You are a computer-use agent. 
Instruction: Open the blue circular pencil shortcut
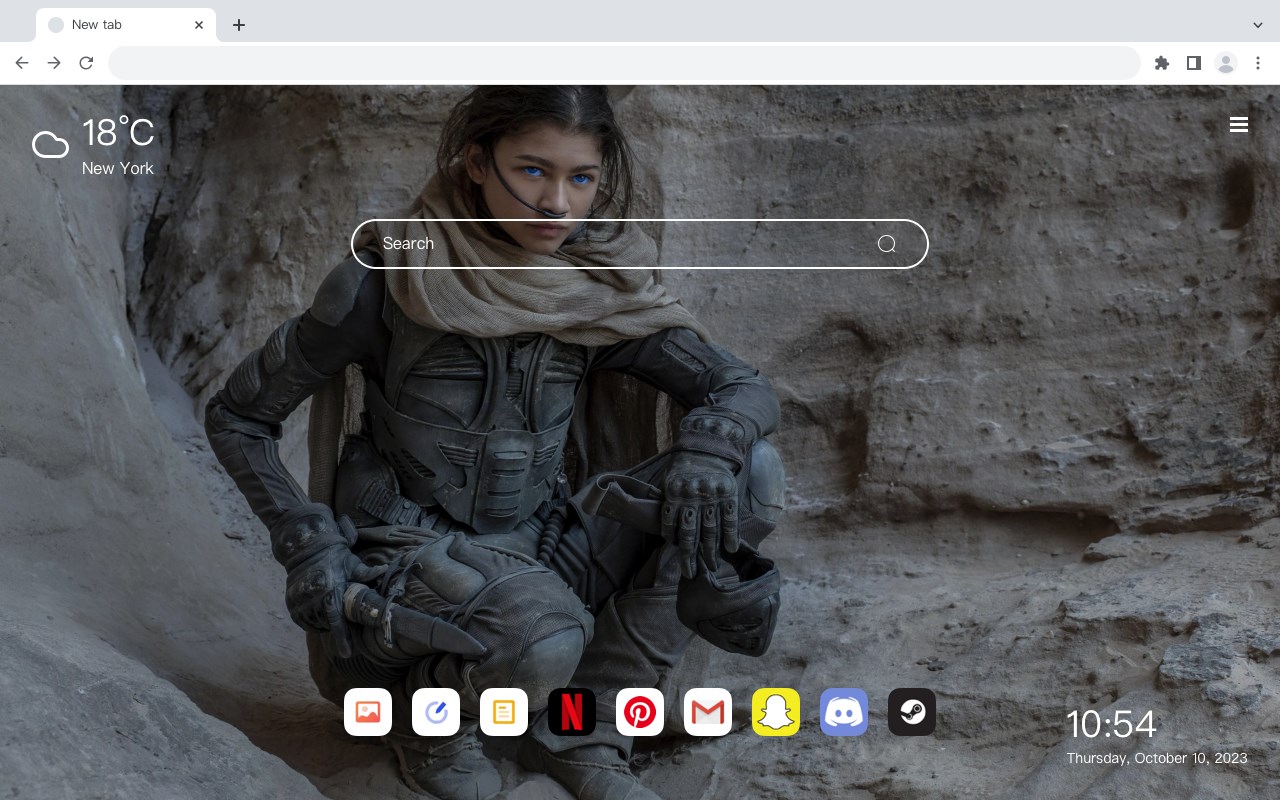coord(436,712)
